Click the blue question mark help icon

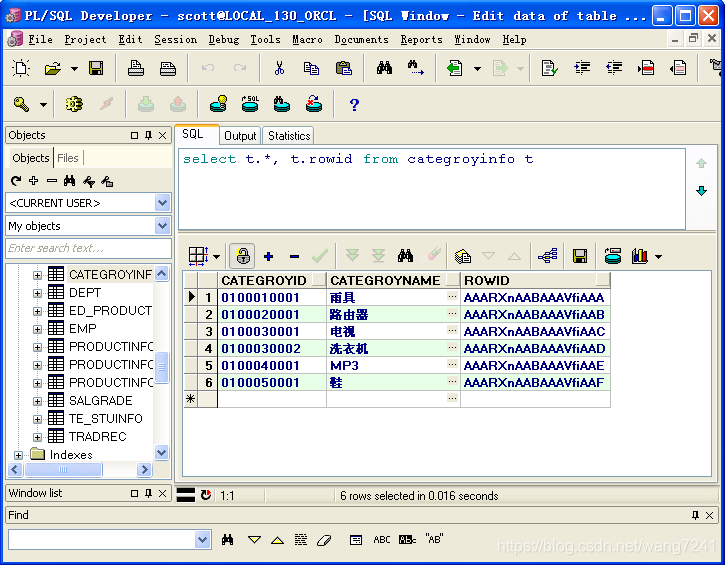click(x=354, y=104)
